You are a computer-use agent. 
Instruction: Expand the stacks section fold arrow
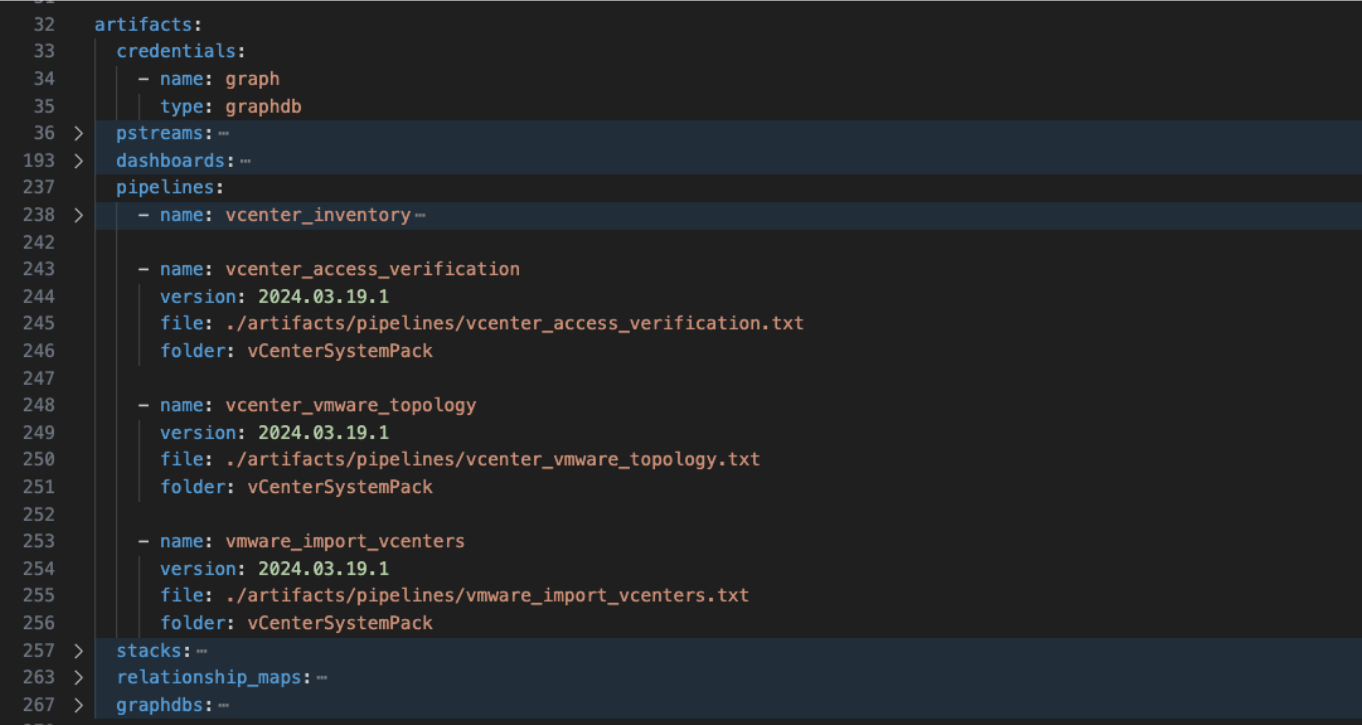point(79,651)
